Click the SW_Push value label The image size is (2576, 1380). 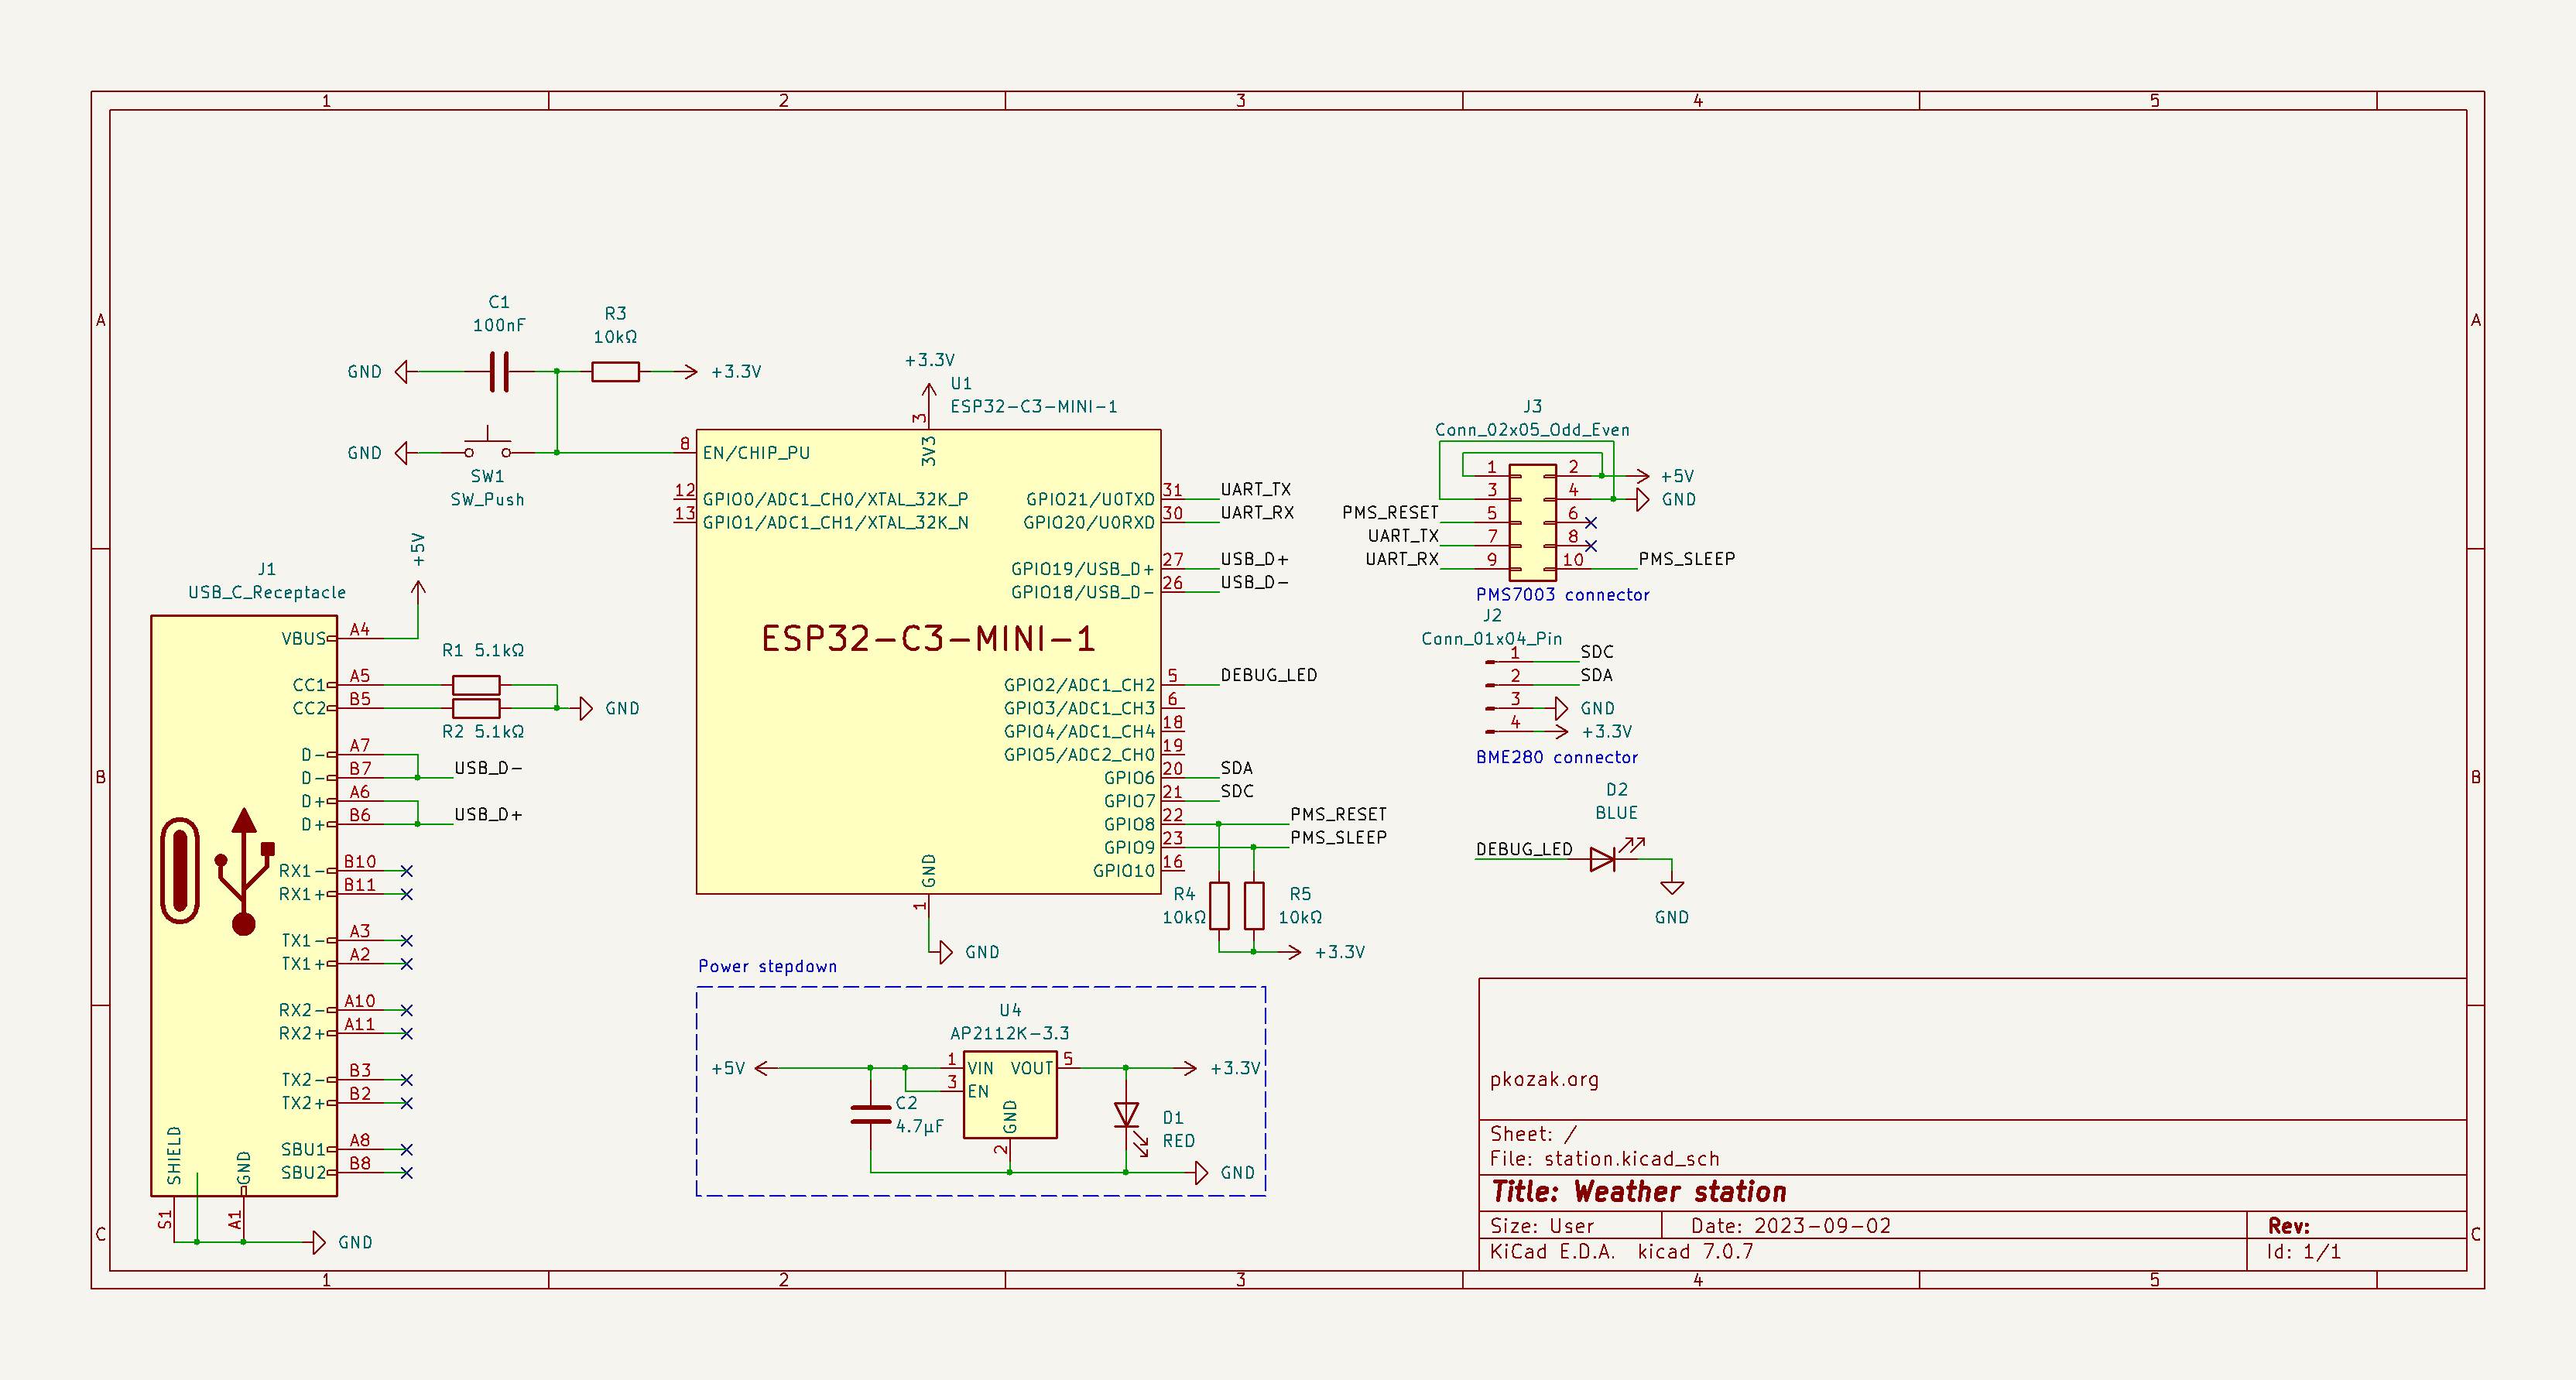click(x=487, y=499)
